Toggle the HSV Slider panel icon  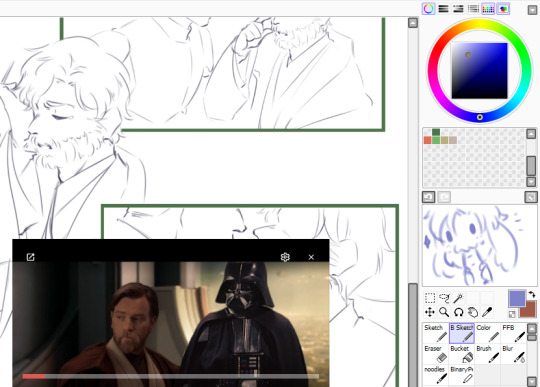458,9
